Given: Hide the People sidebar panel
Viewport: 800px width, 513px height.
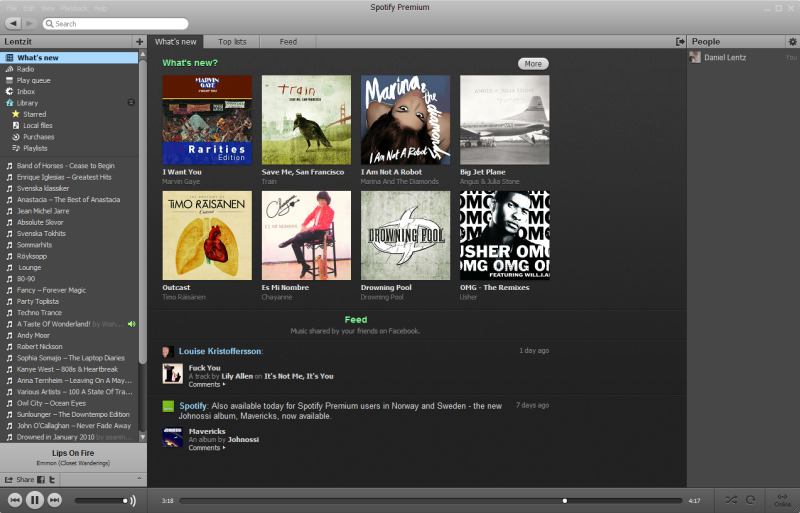Looking at the screenshot, I should pos(680,41).
